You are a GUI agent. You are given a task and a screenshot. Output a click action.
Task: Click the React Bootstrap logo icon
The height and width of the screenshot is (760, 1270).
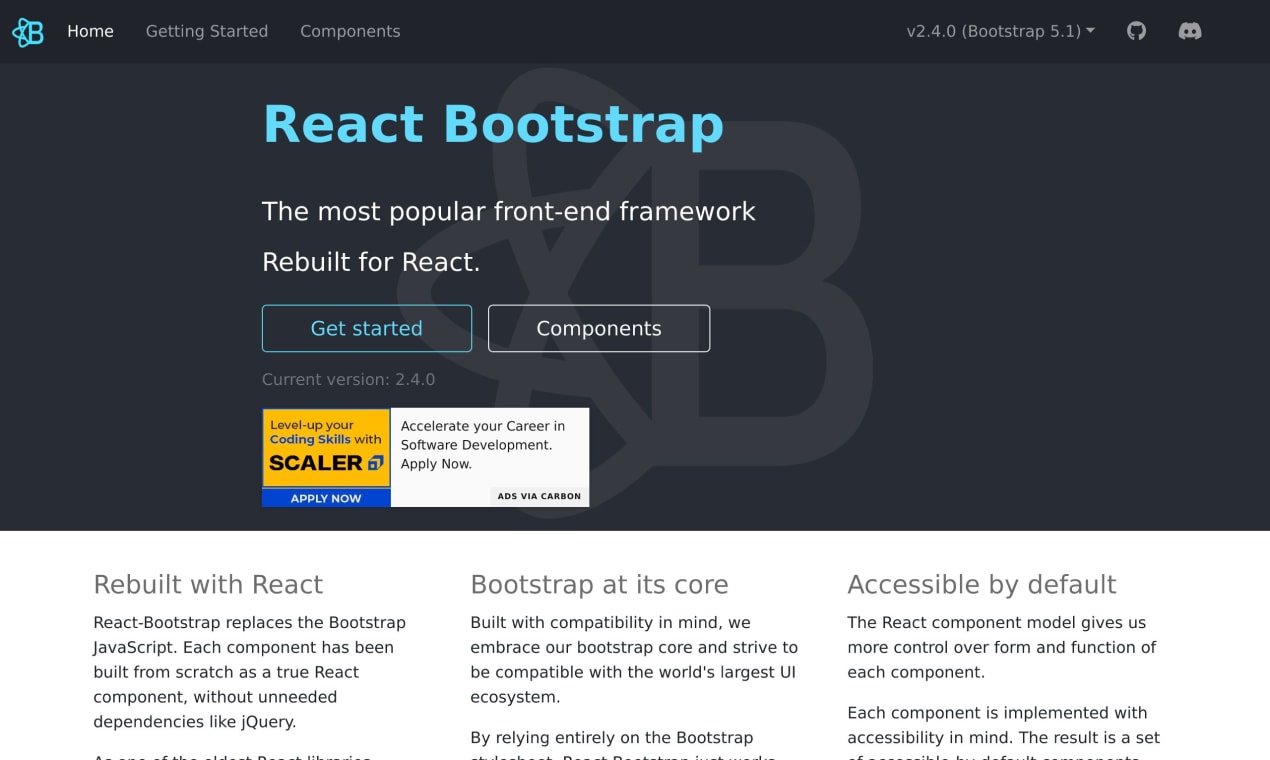pyautogui.click(x=28, y=32)
